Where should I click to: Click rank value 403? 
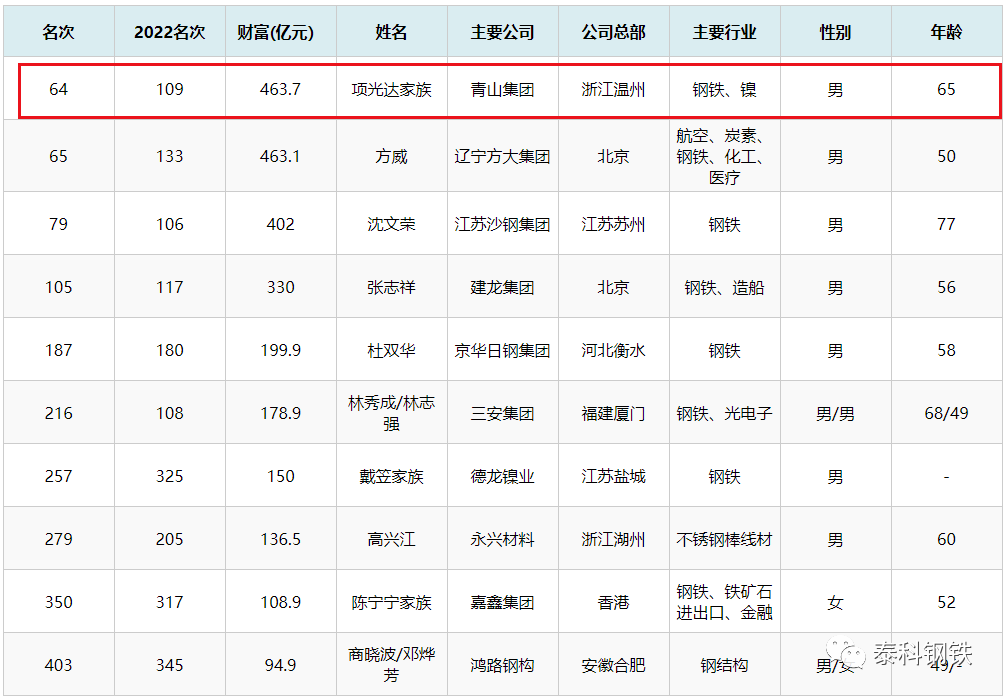(58, 665)
